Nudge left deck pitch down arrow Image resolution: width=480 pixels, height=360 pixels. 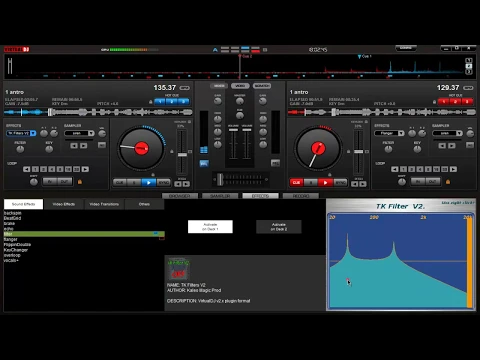pyautogui.click(x=178, y=184)
